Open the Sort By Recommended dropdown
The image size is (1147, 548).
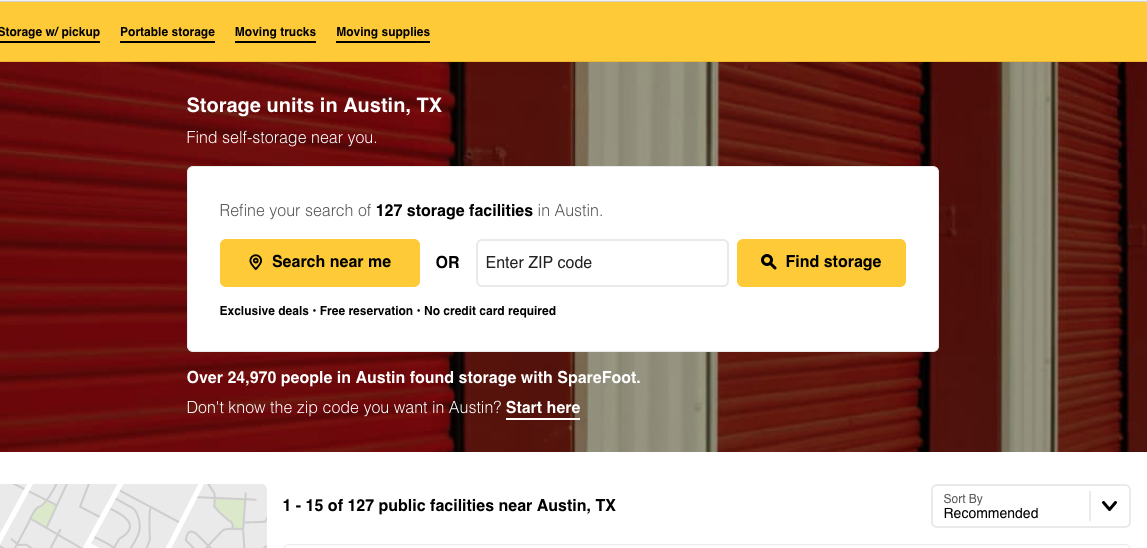pos(1031,506)
